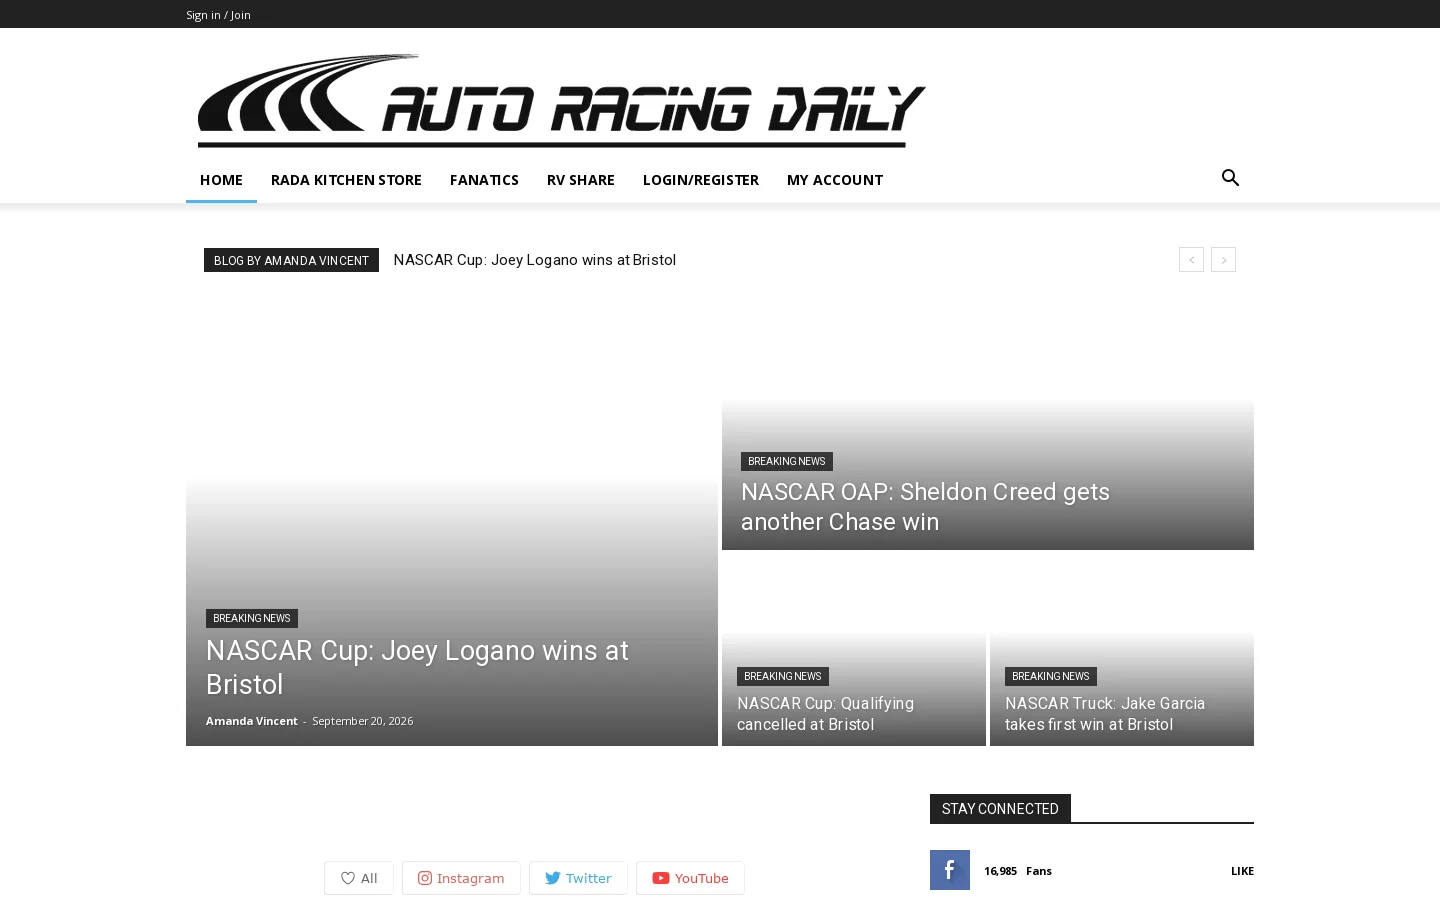Open the Rada Kitchen Store menu
The height and width of the screenshot is (900, 1440).
click(346, 180)
